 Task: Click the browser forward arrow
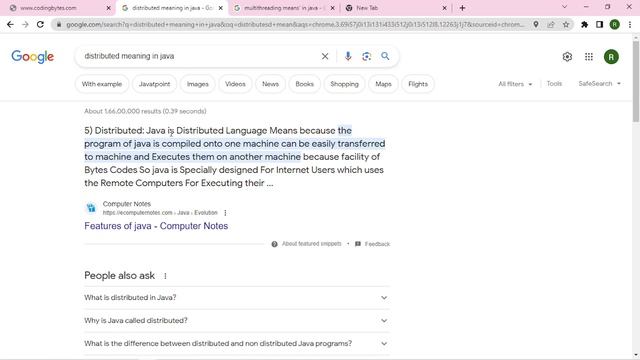25,24
